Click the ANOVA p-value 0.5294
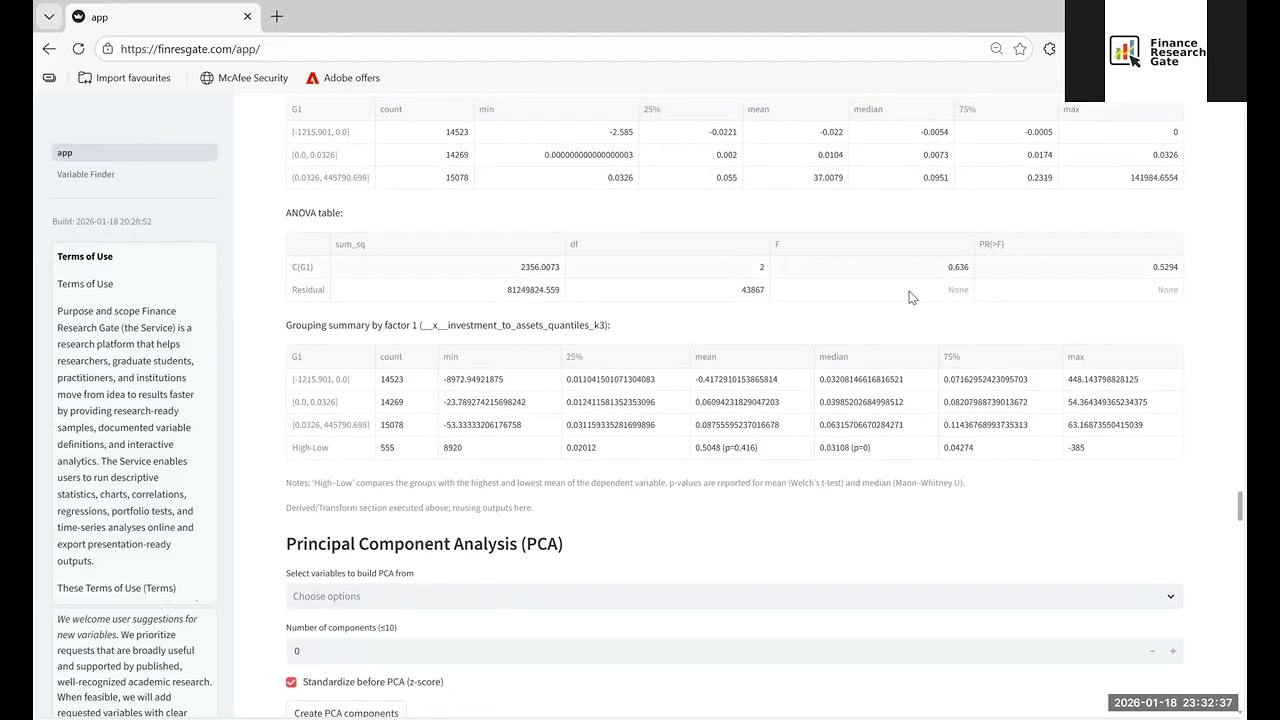 [1165, 267]
